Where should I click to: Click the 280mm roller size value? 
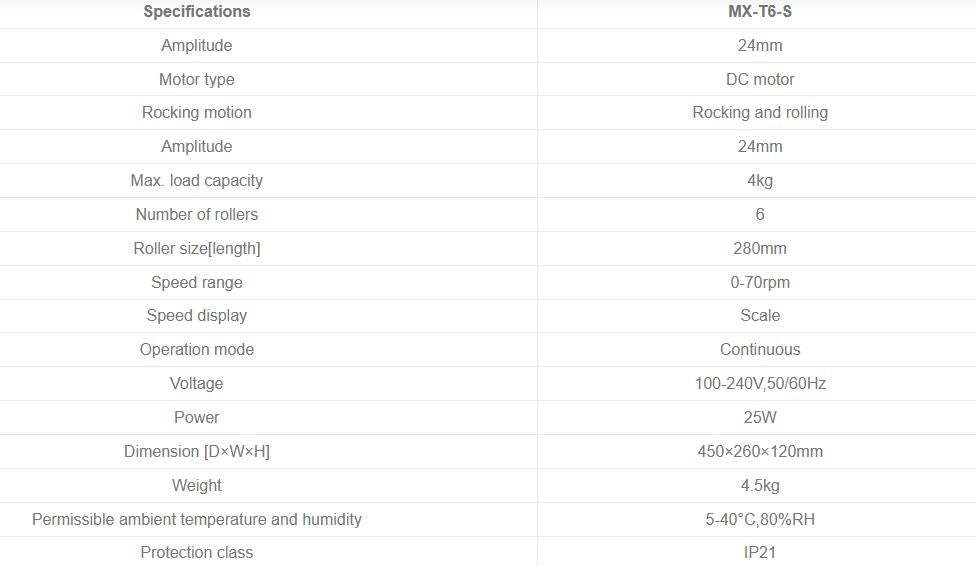760,248
